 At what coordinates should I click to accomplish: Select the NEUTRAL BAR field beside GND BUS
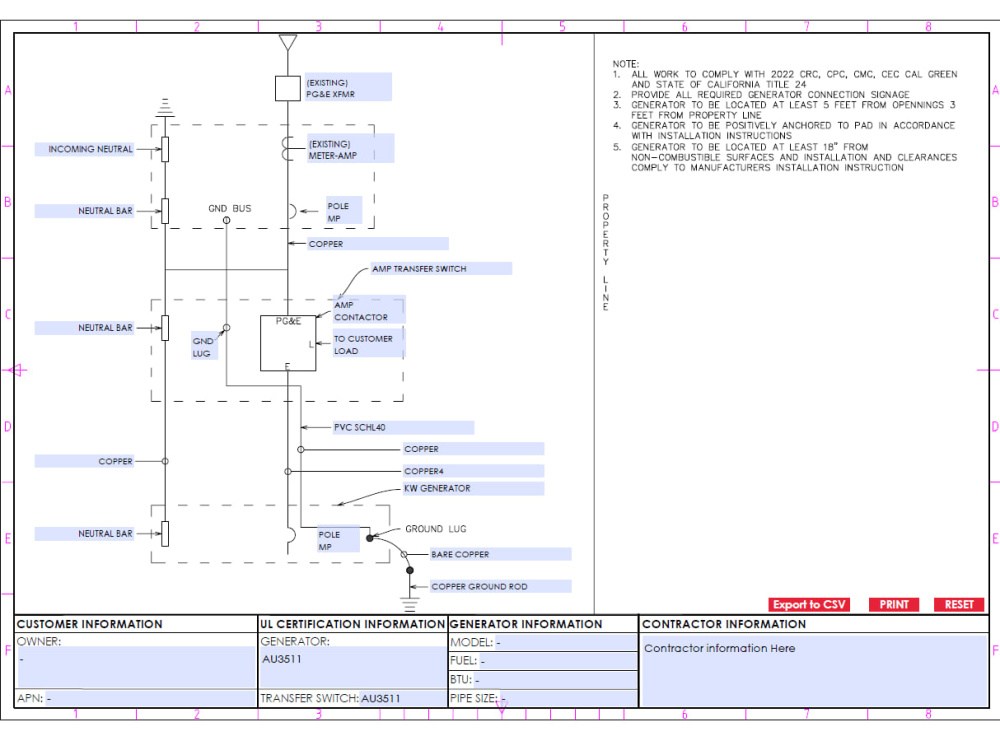tap(84, 211)
